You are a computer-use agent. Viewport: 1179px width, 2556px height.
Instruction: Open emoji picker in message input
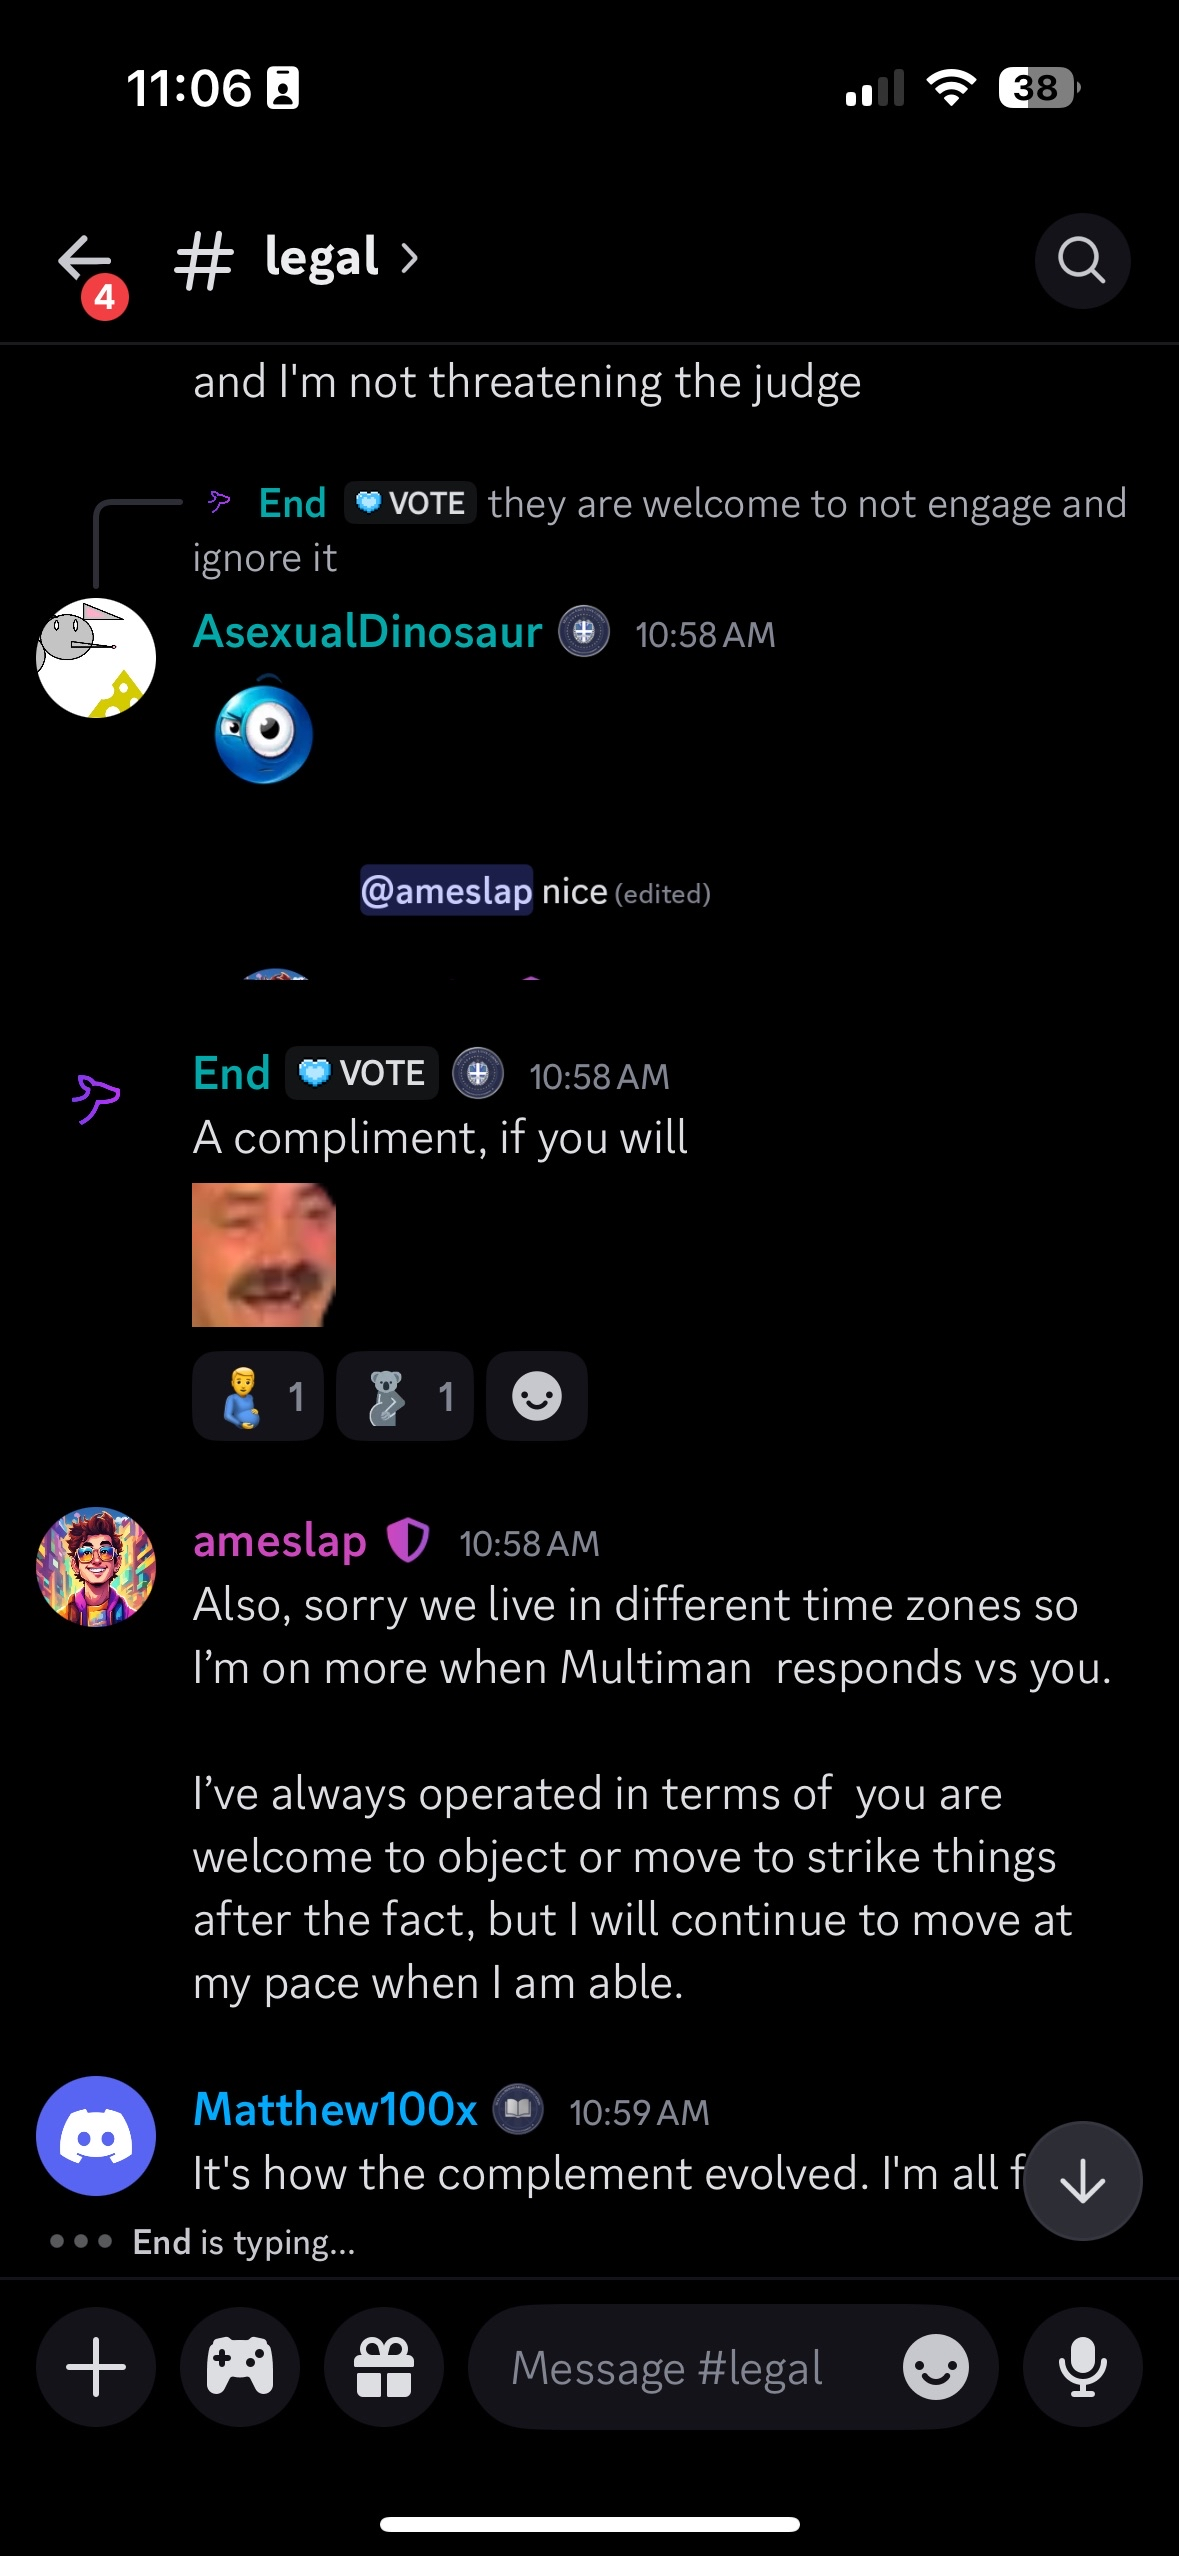pos(935,2367)
